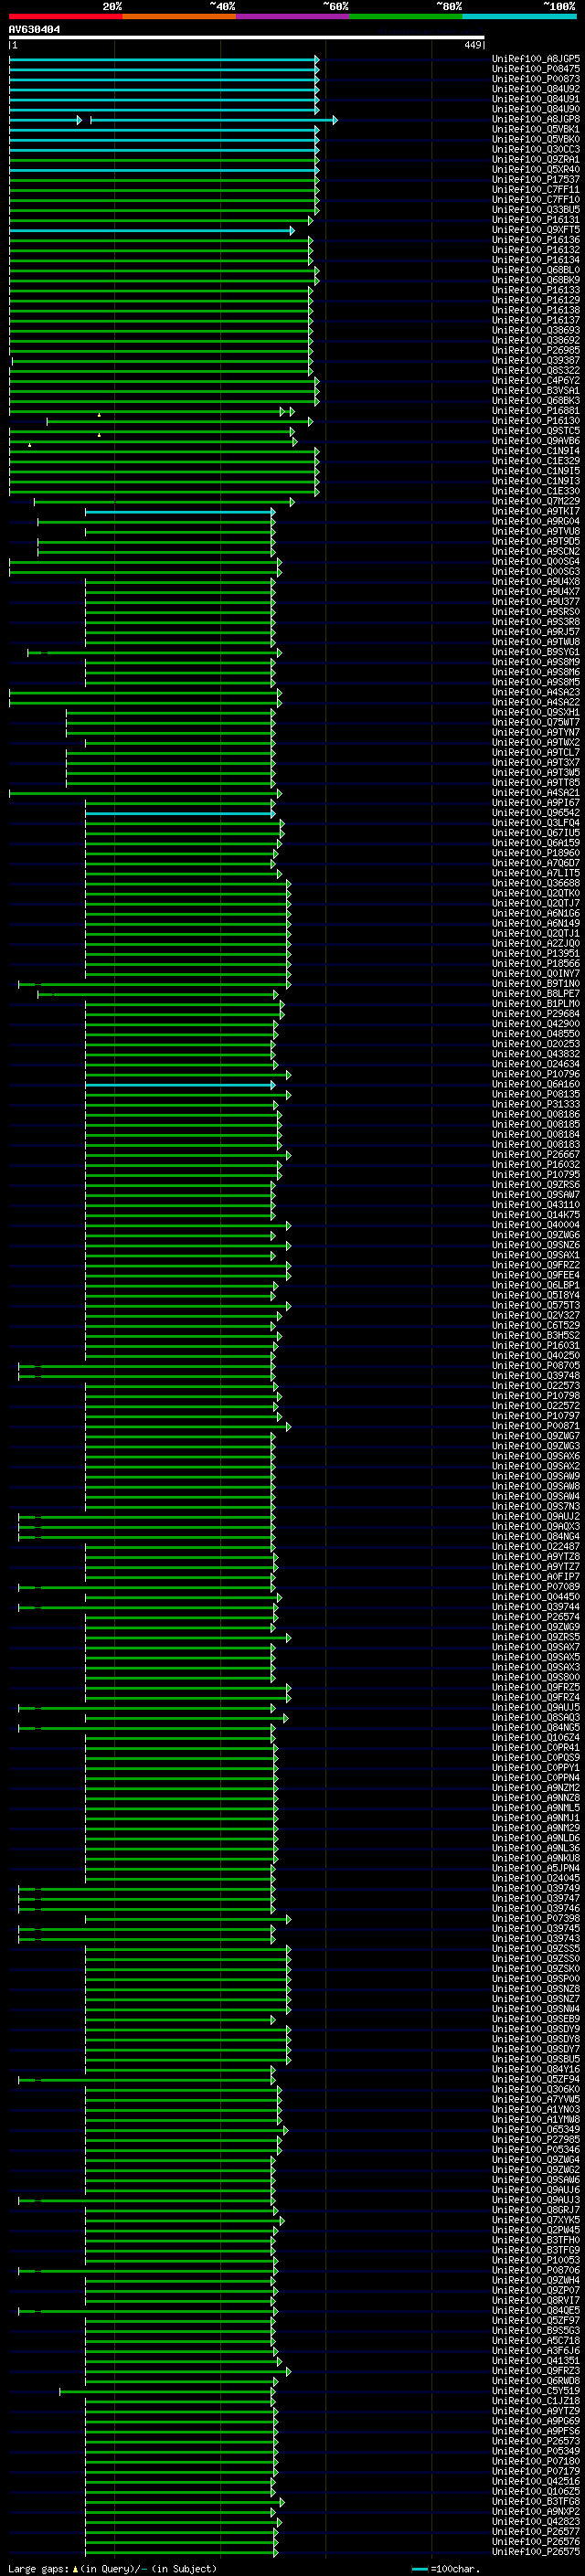Screen dimensions: 585x2576
Task: Select hit UniRef100_P08475
Action: (x=536, y=69)
